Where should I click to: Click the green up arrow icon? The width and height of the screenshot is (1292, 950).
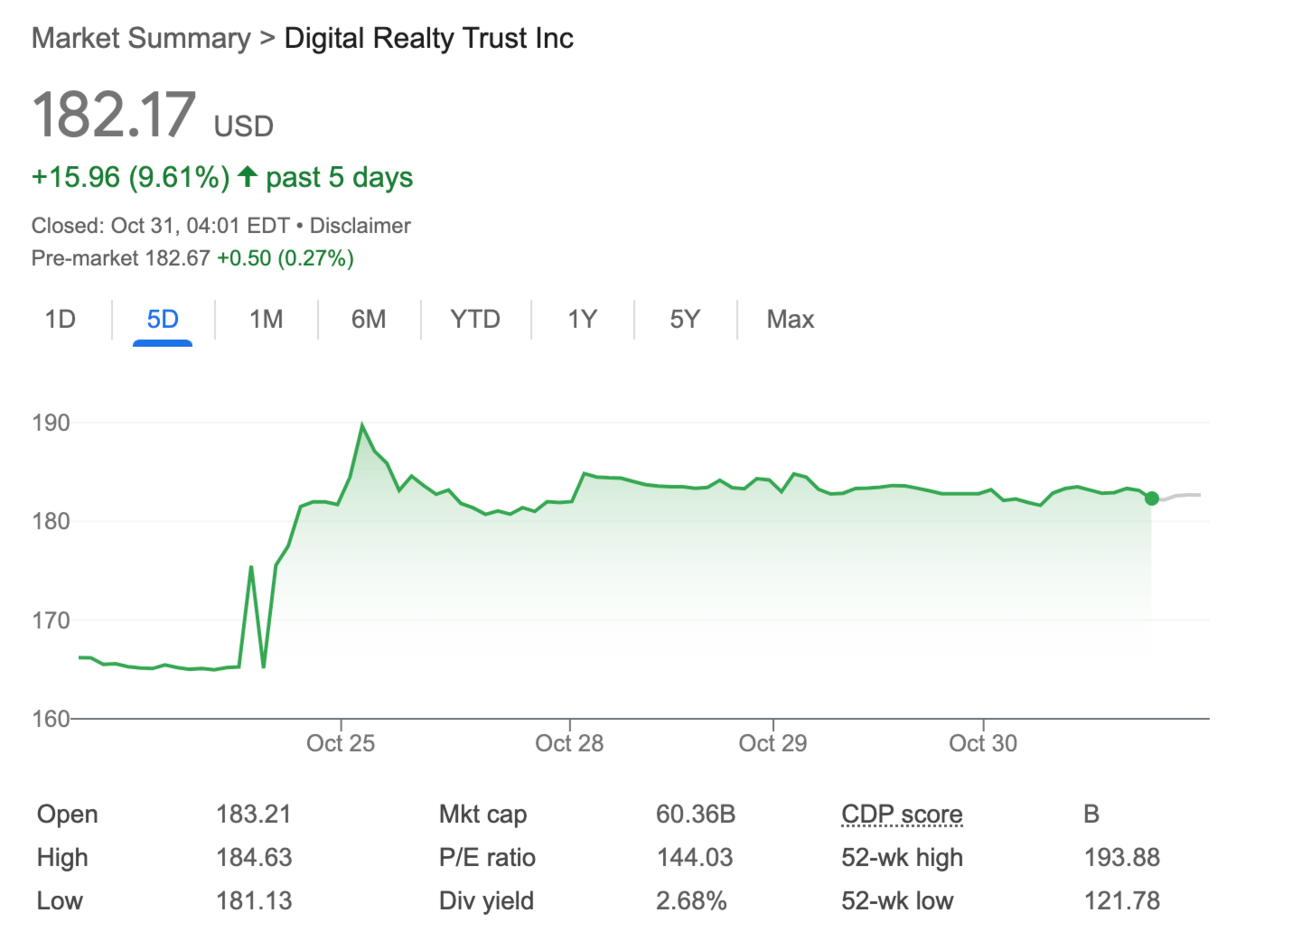247,177
